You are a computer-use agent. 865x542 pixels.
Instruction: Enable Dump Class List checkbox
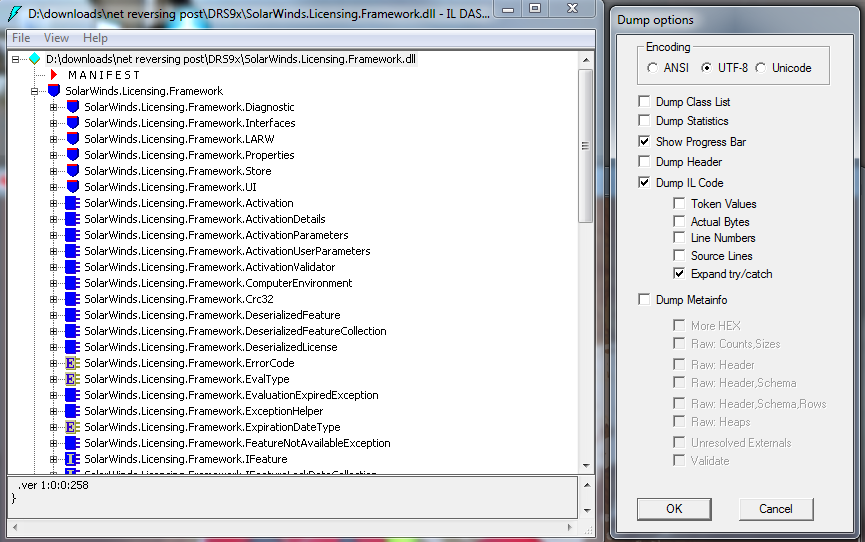click(644, 101)
